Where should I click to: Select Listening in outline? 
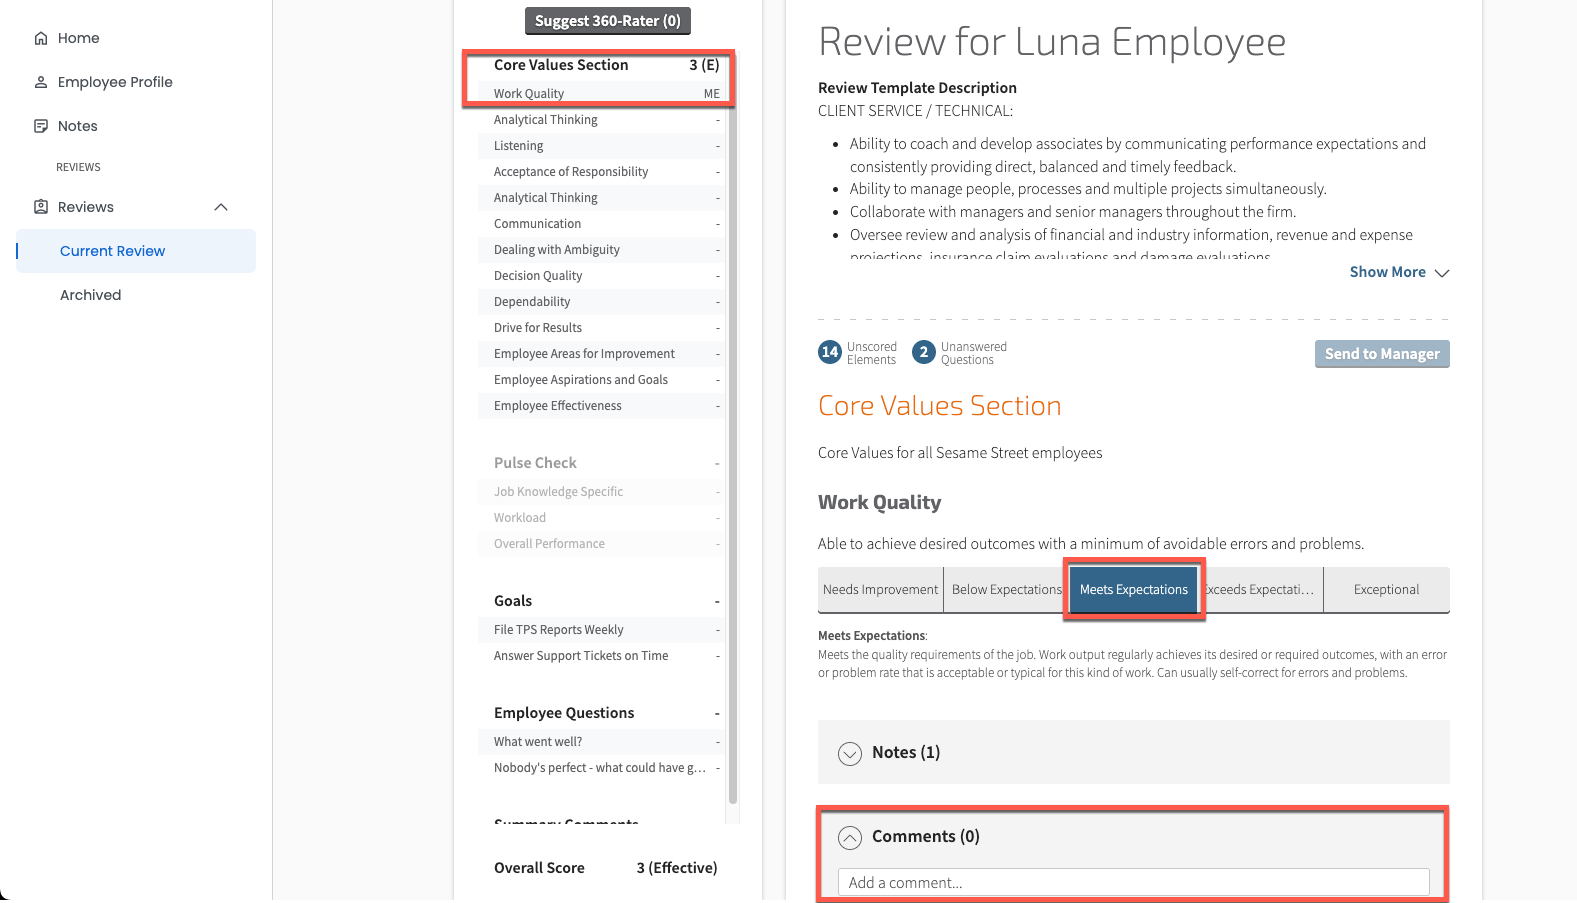pyautogui.click(x=600, y=146)
